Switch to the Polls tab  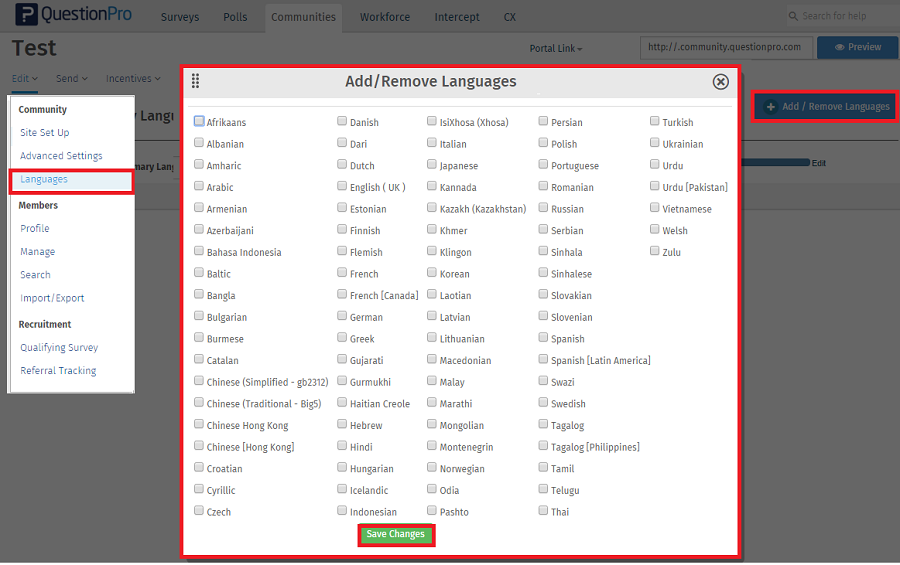pyautogui.click(x=235, y=17)
